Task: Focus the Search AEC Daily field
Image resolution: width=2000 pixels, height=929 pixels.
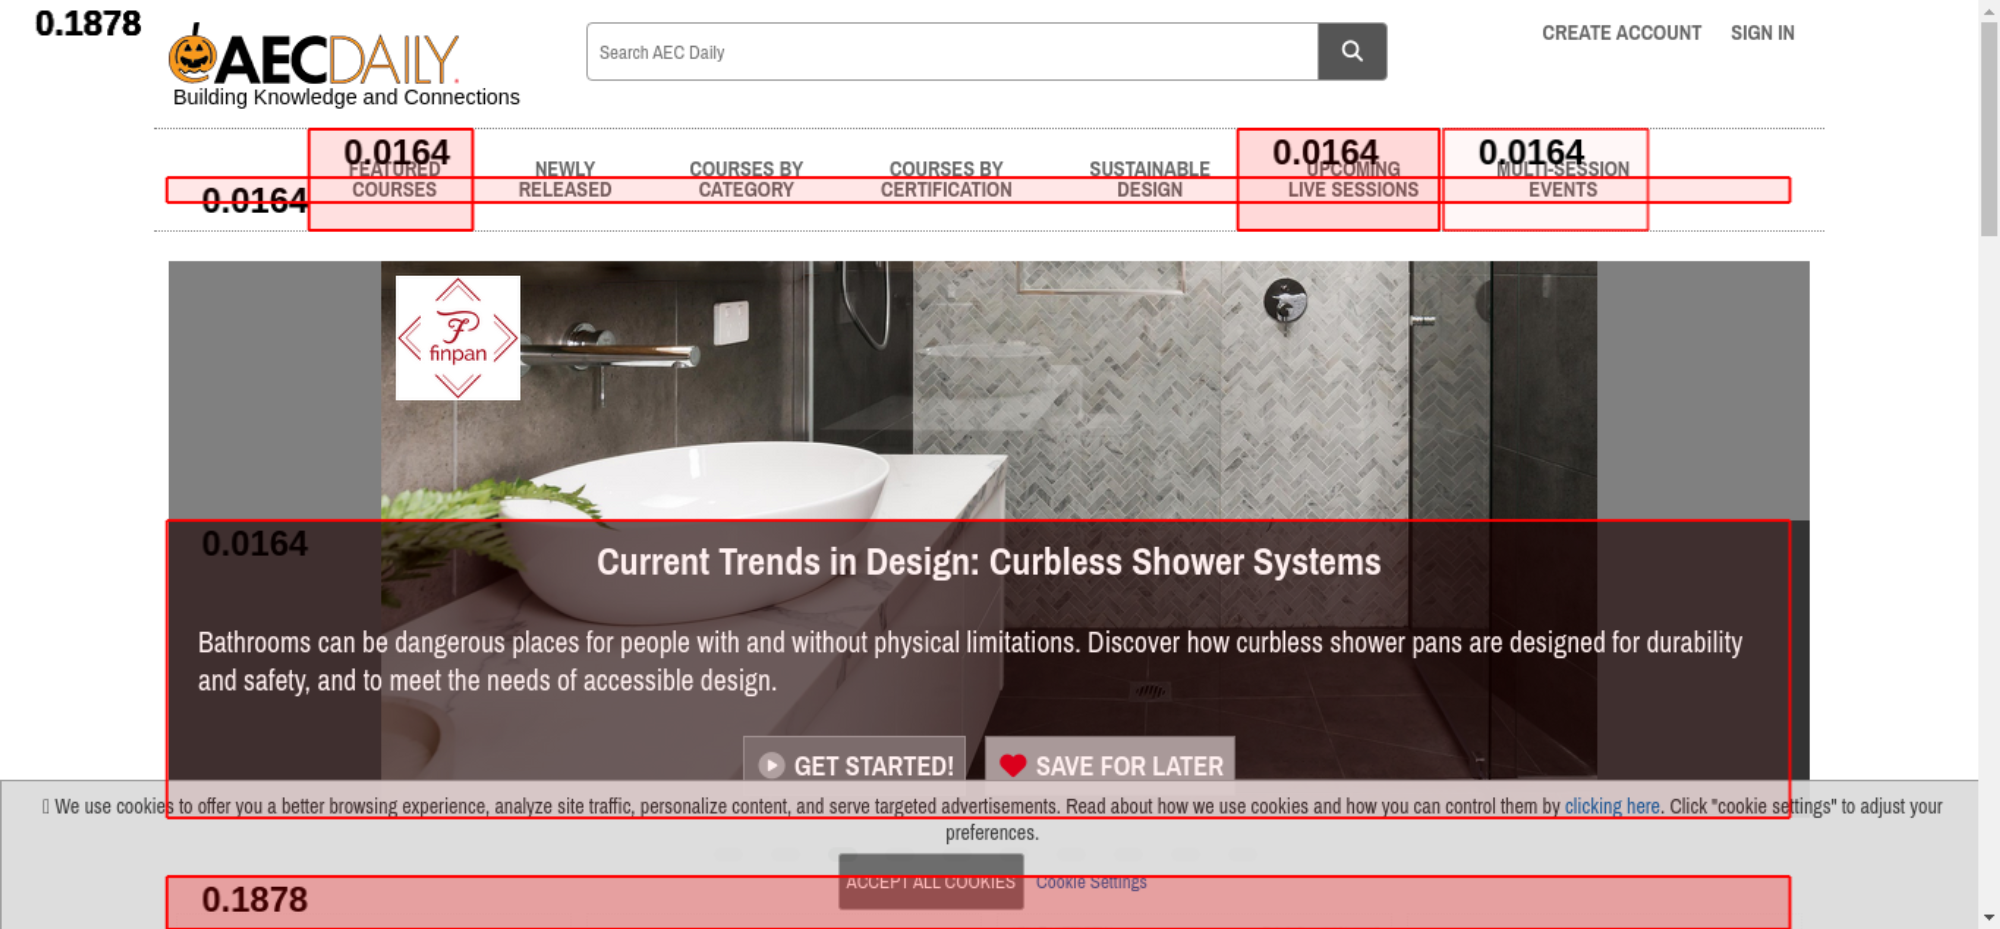Action: [951, 52]
